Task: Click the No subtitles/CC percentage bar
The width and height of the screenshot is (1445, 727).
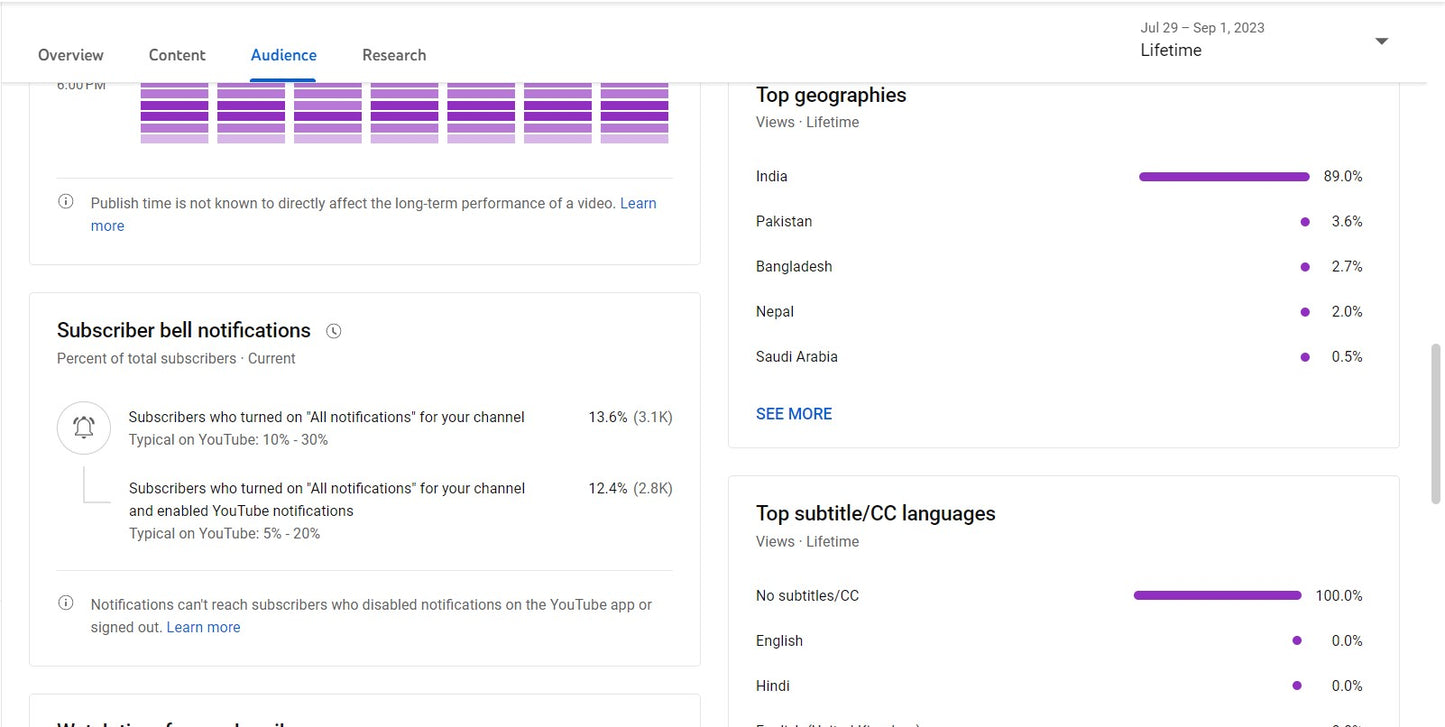Action: click(x=1217, y=595)
